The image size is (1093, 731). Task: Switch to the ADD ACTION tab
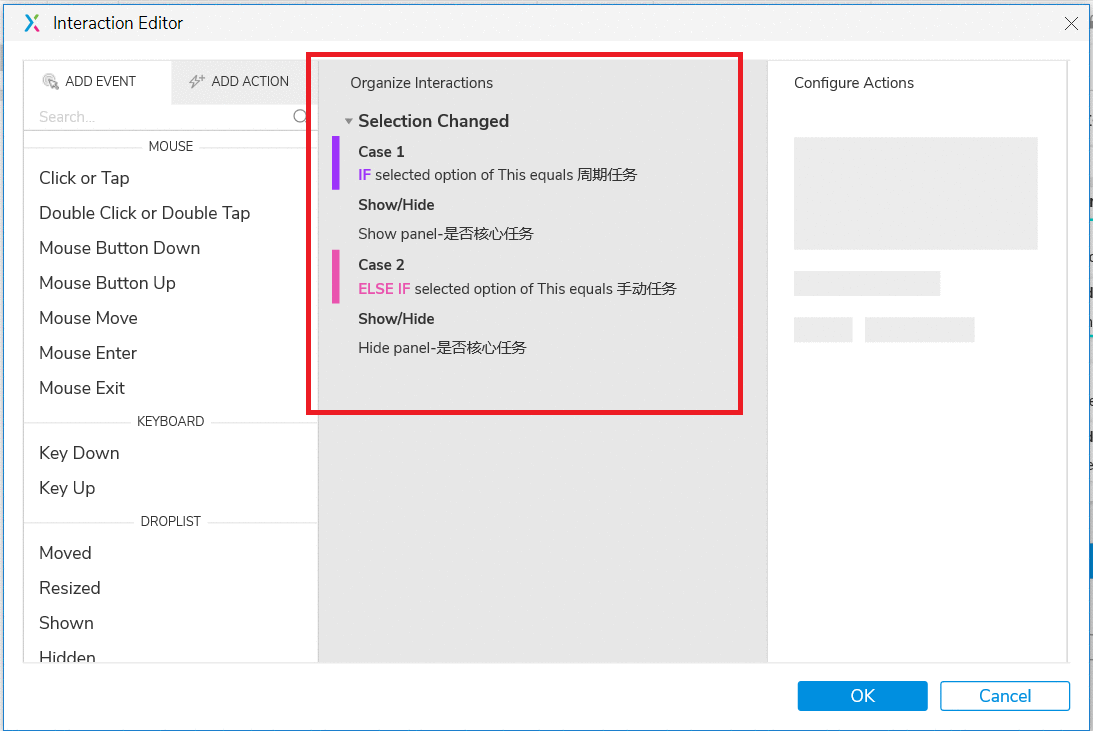click(x=244, y=82)
